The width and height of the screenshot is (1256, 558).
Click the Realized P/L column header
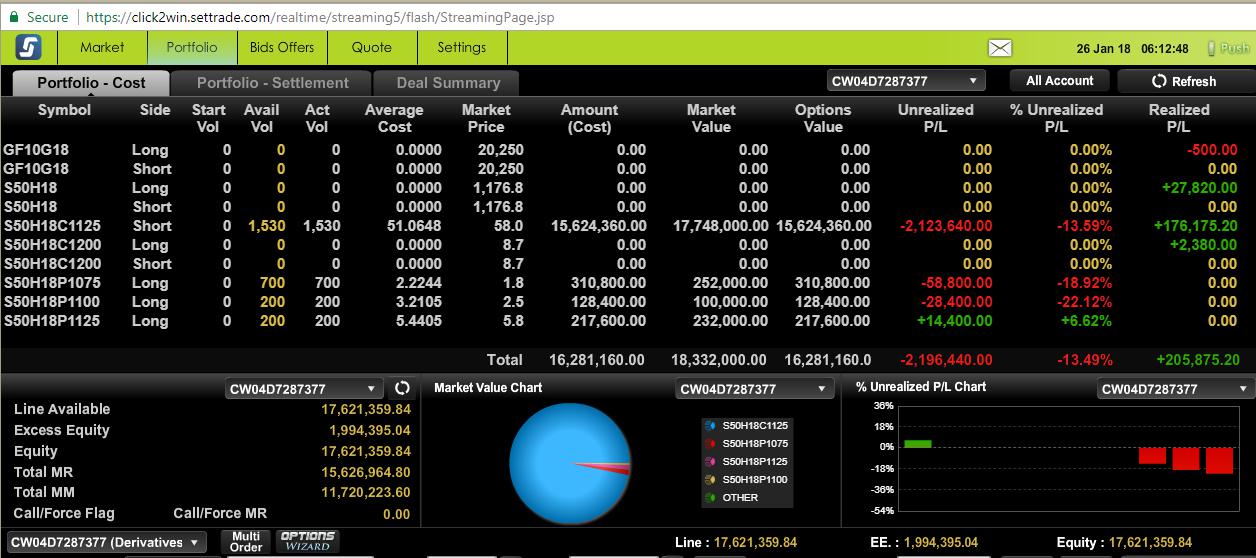[1179, 118]
